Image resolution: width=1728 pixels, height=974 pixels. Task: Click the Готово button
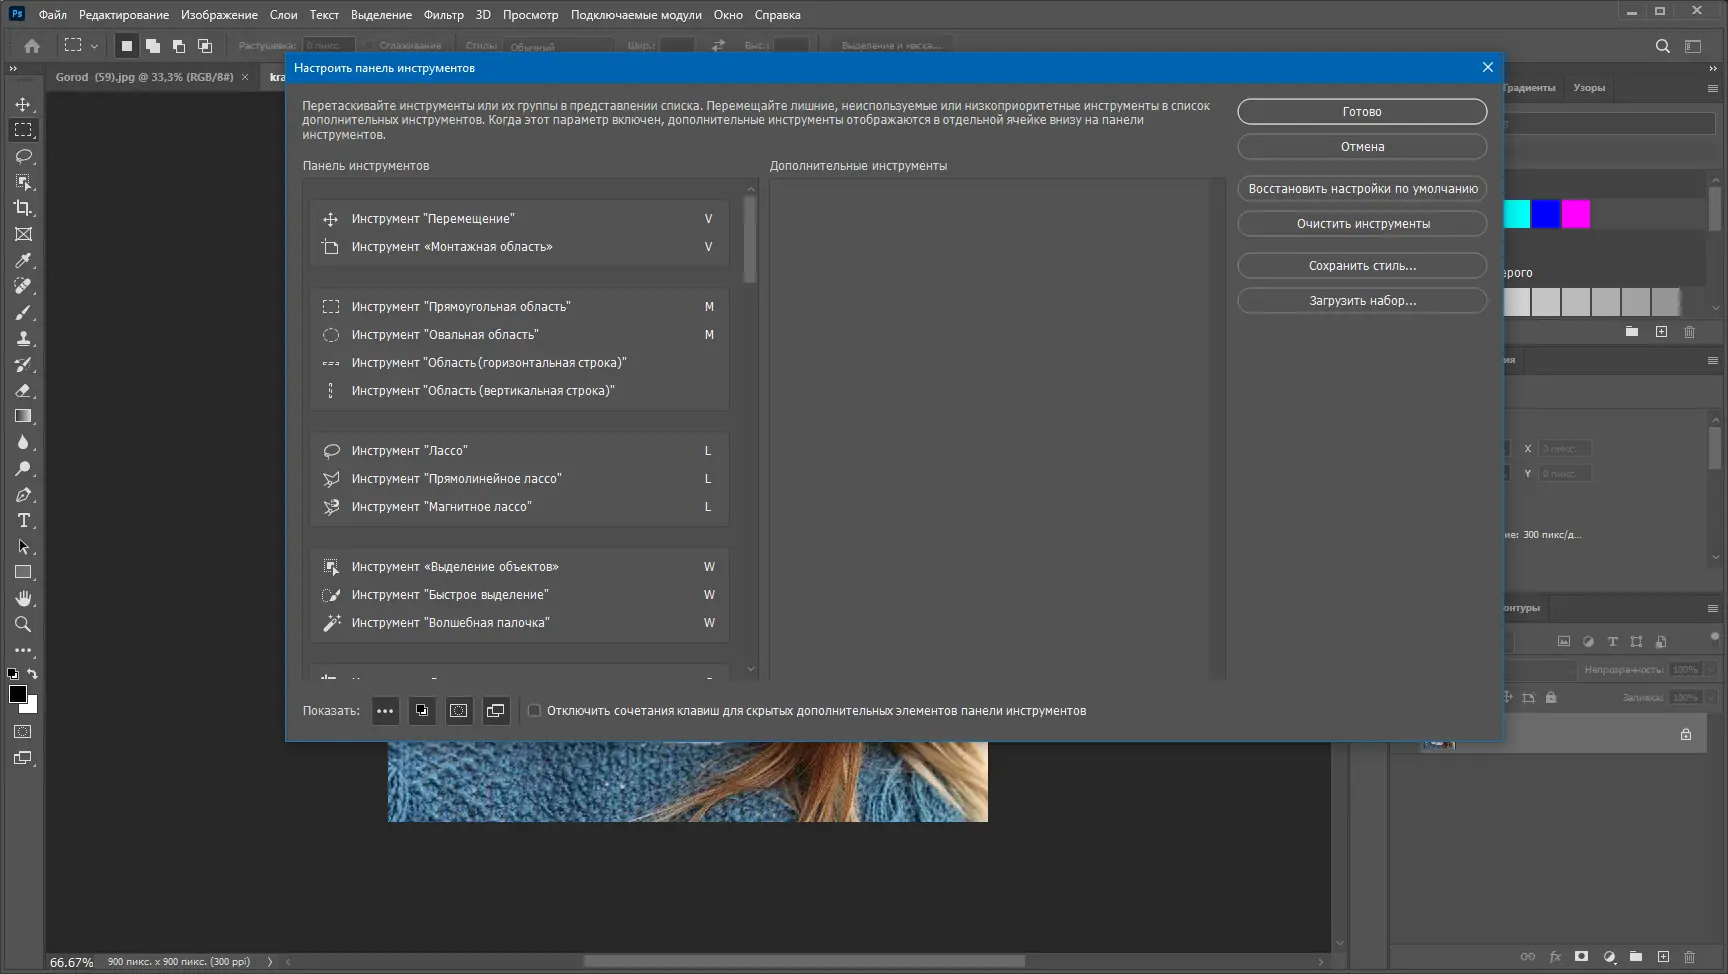pyautogui.click(x=1361, y=112)
